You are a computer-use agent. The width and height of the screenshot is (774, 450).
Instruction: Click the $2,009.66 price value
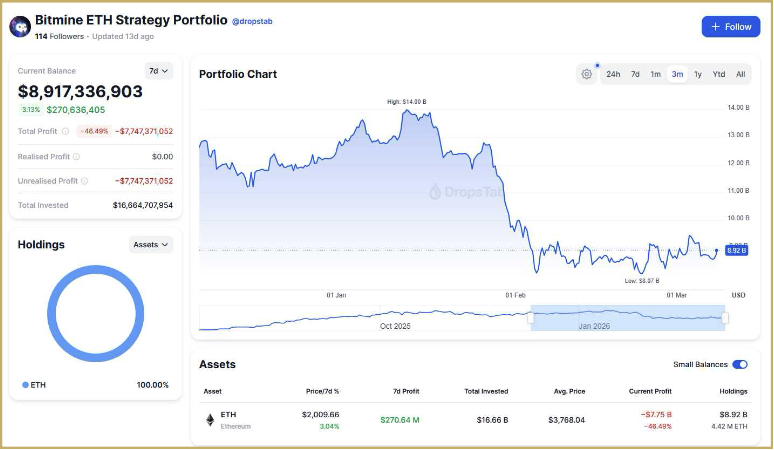coord(321,414)
